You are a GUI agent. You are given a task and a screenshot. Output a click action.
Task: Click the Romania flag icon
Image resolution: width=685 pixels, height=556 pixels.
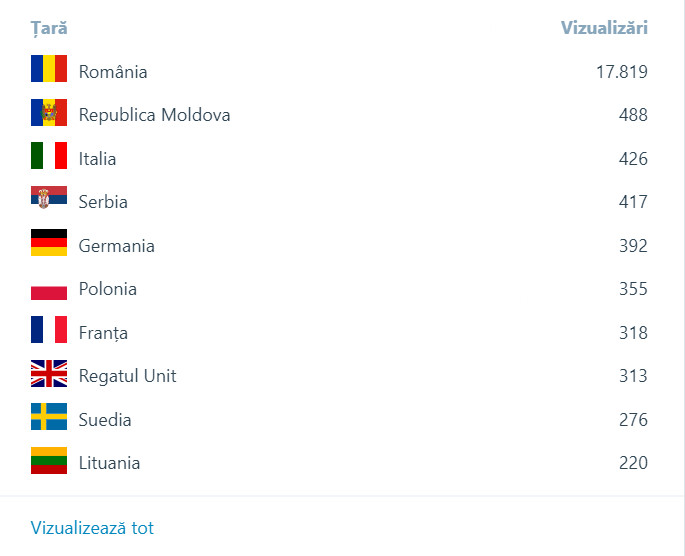49,71
